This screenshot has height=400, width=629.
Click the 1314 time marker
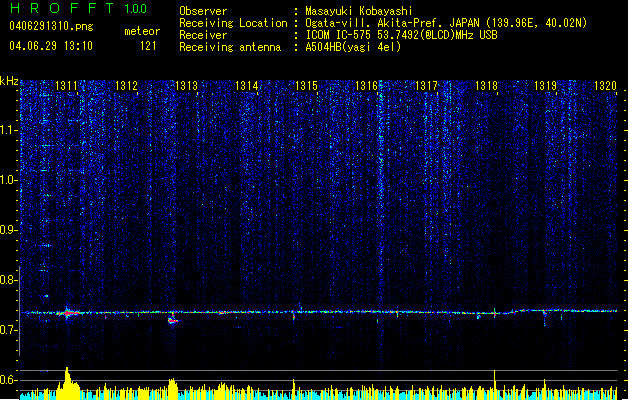coord(246,86)
